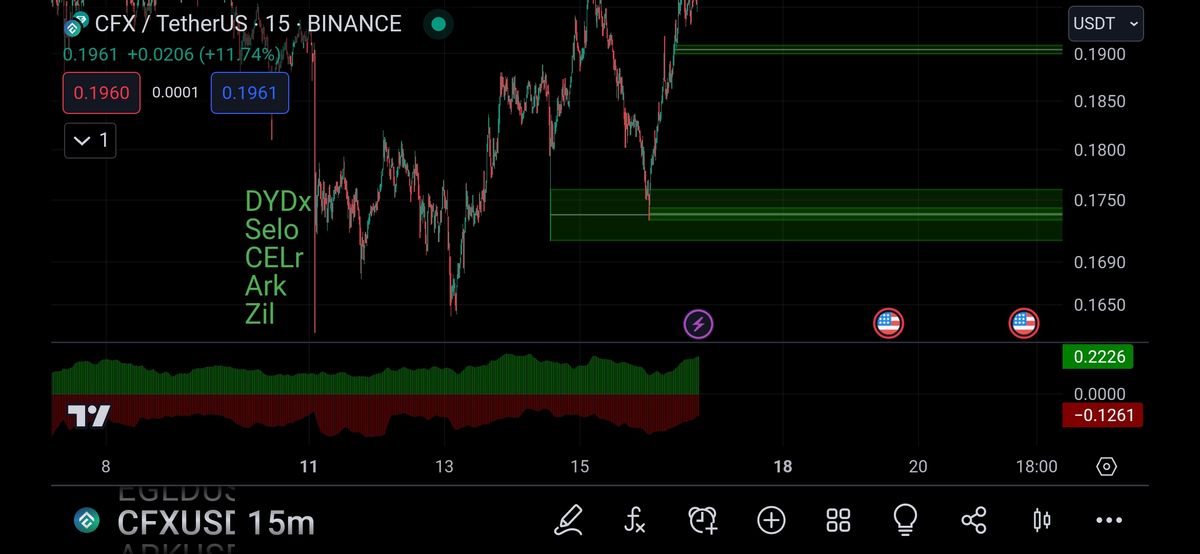Screen dimensions: 1200x554
Task: Open the drawing tools pencil icon
Action: (568, 519)
